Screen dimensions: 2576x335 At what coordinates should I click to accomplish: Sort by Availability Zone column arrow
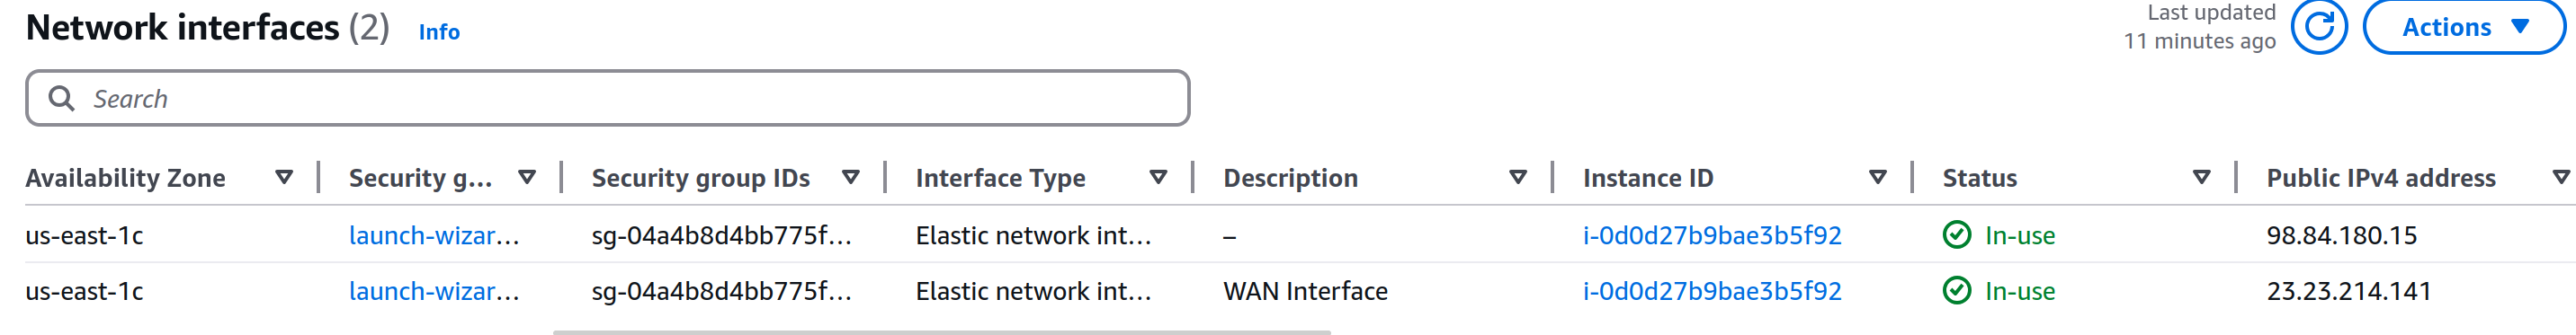point(284,178)
